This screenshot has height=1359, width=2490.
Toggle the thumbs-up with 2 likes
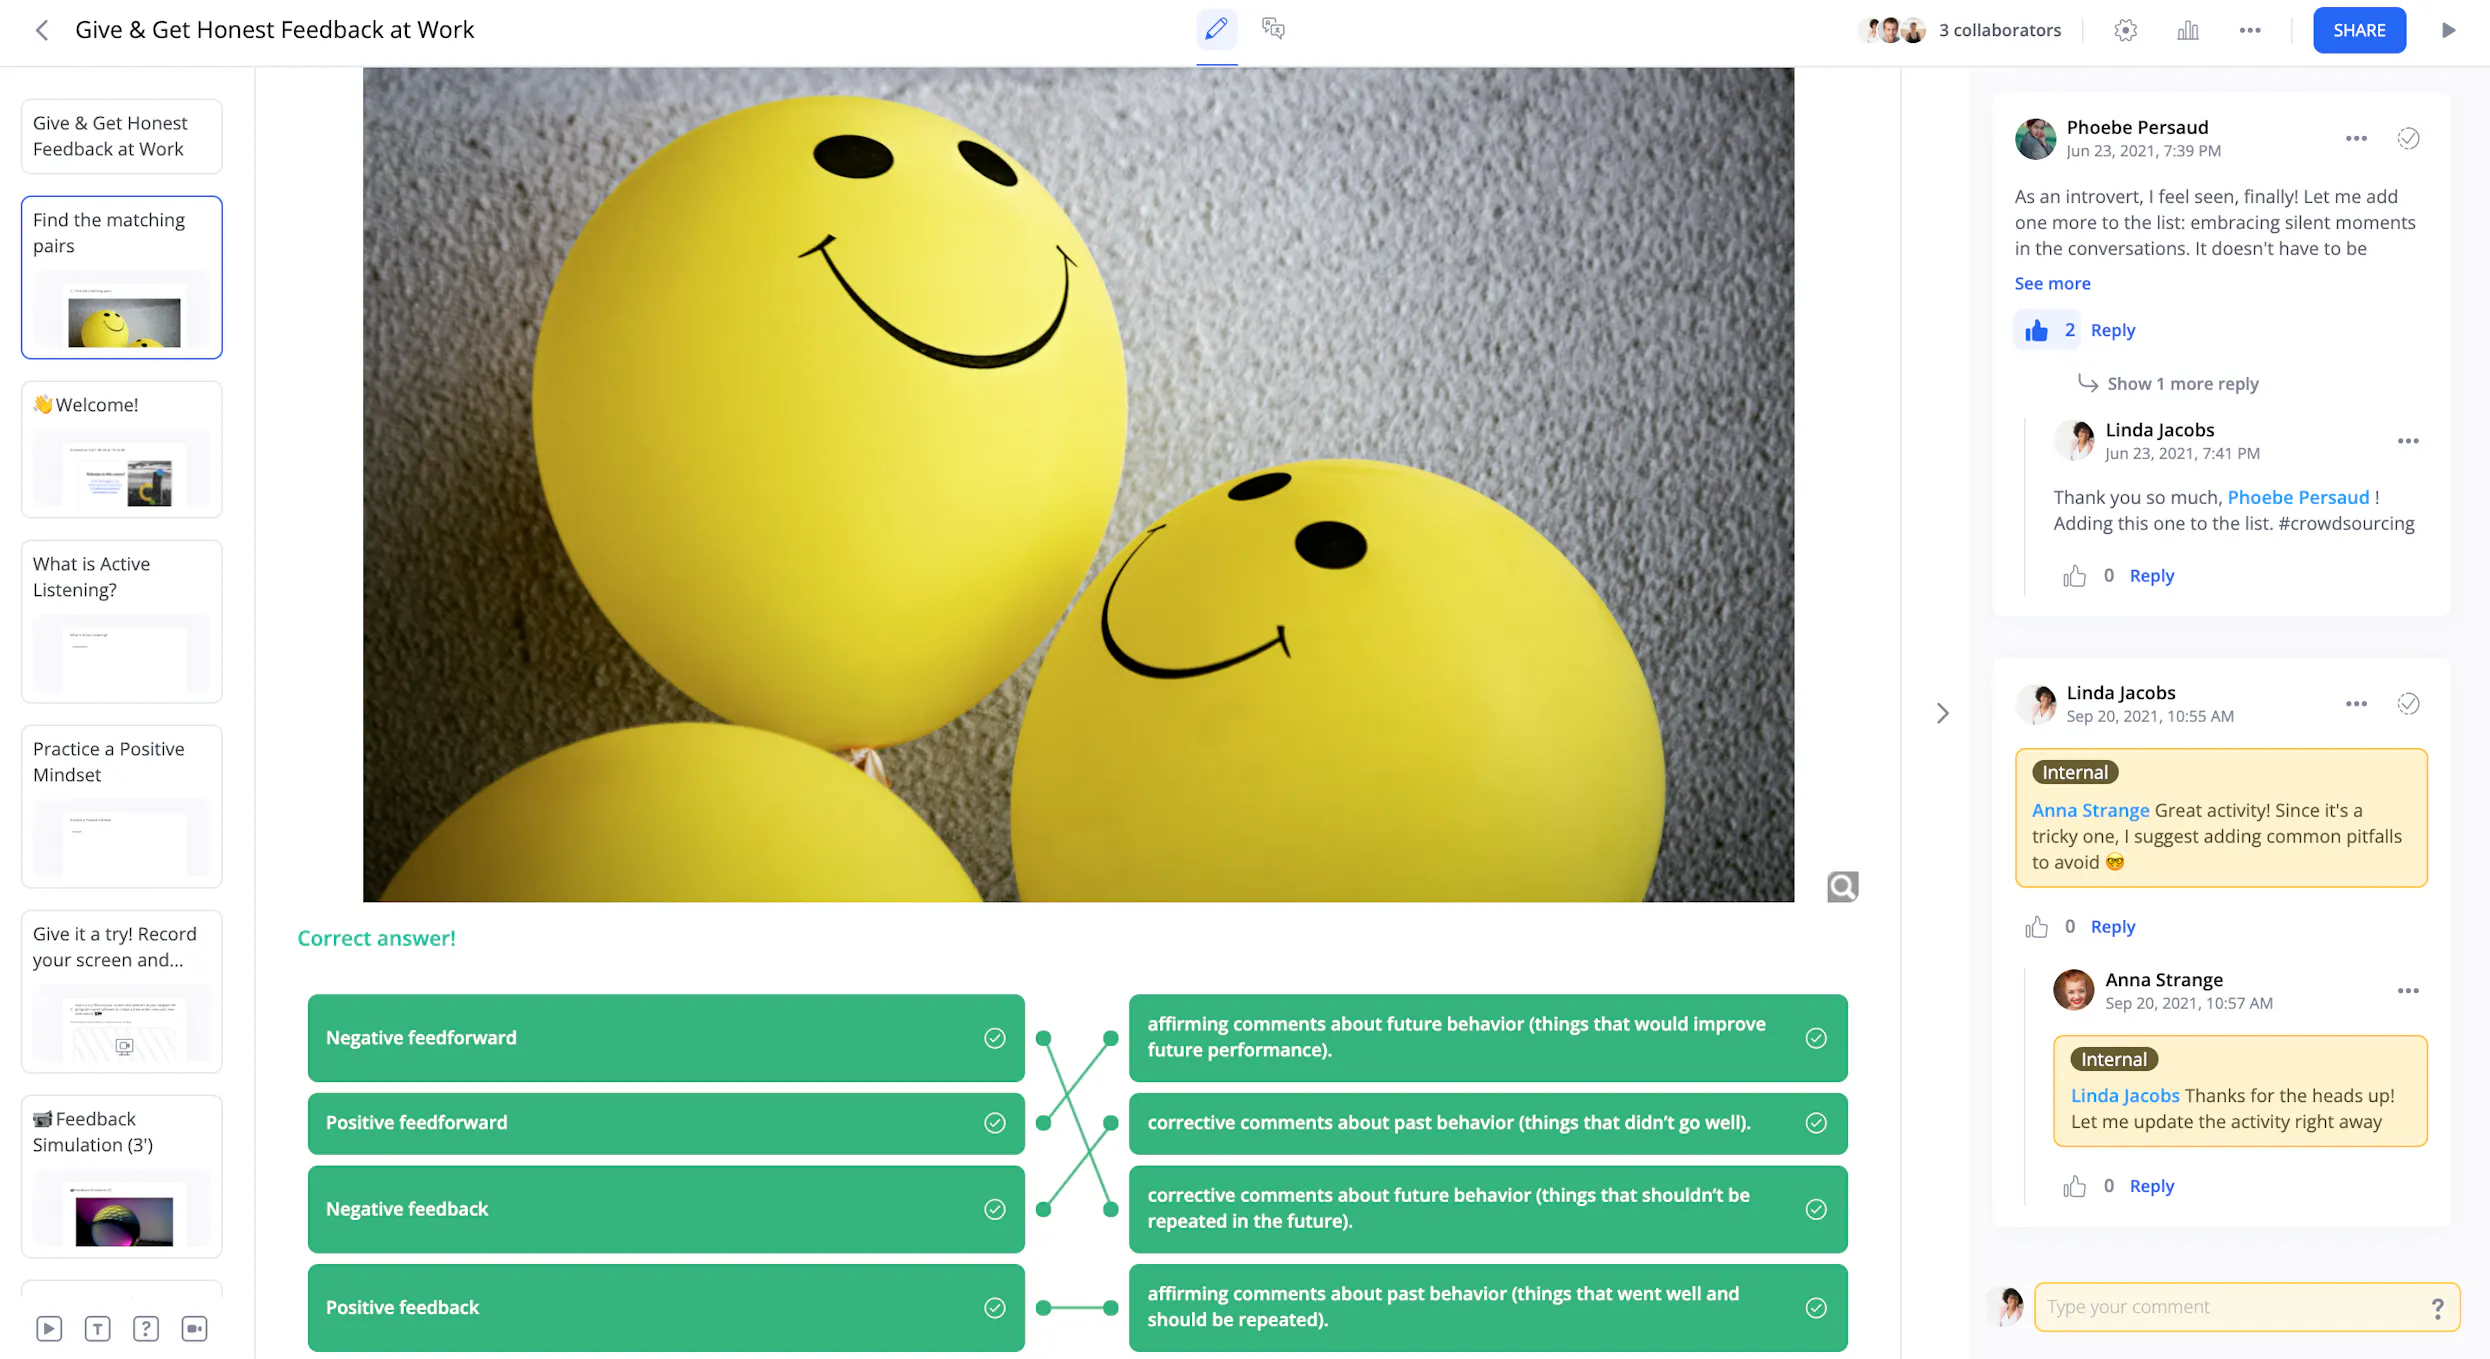[x=2046, y=330]
